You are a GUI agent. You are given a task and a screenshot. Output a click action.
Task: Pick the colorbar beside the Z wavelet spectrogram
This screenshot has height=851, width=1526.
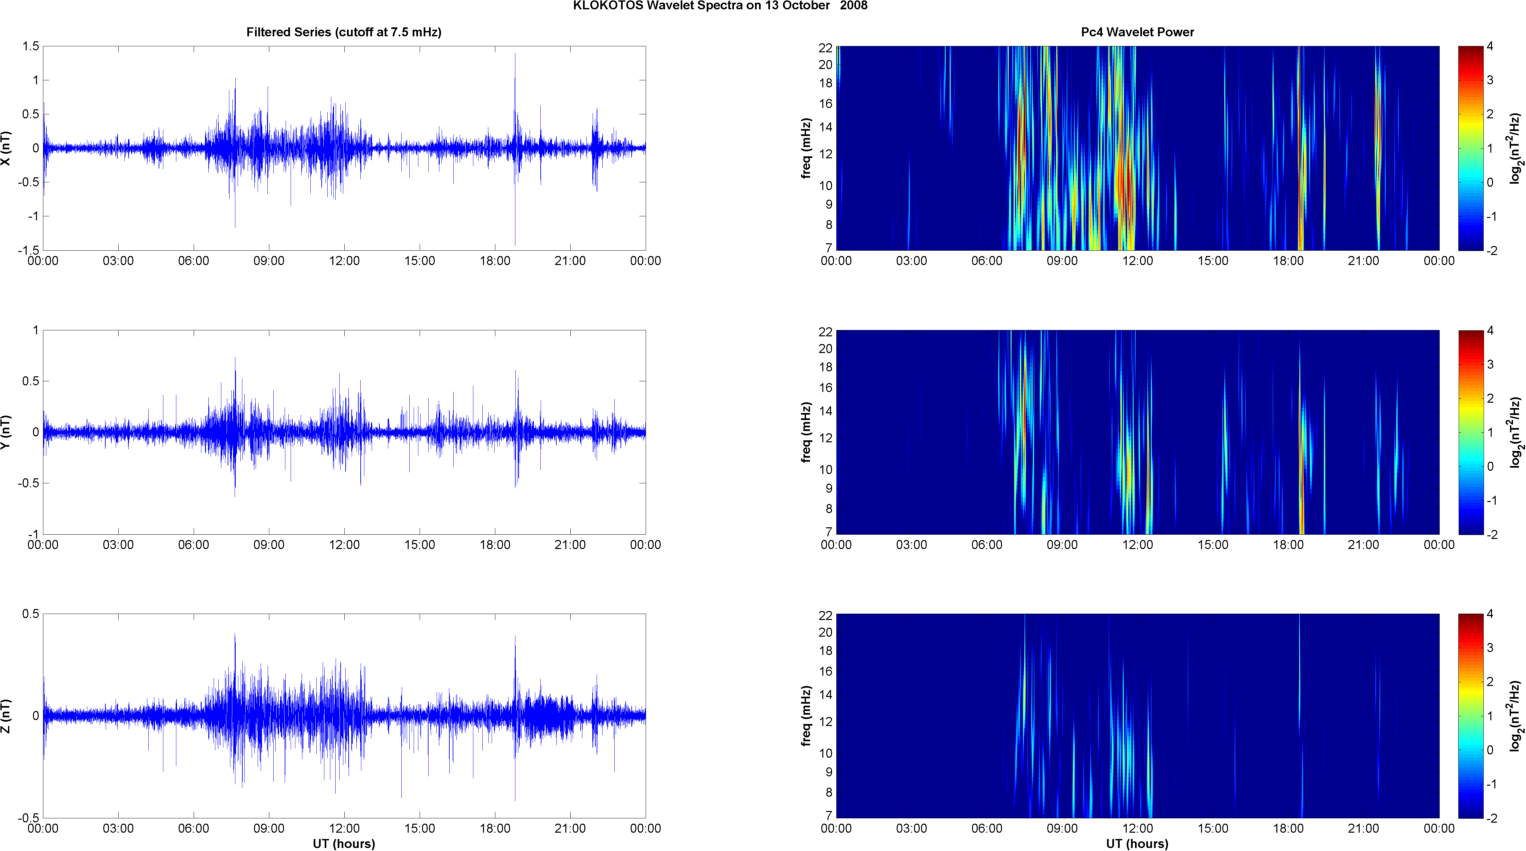pyautogui.click(x=1470, y=716)
